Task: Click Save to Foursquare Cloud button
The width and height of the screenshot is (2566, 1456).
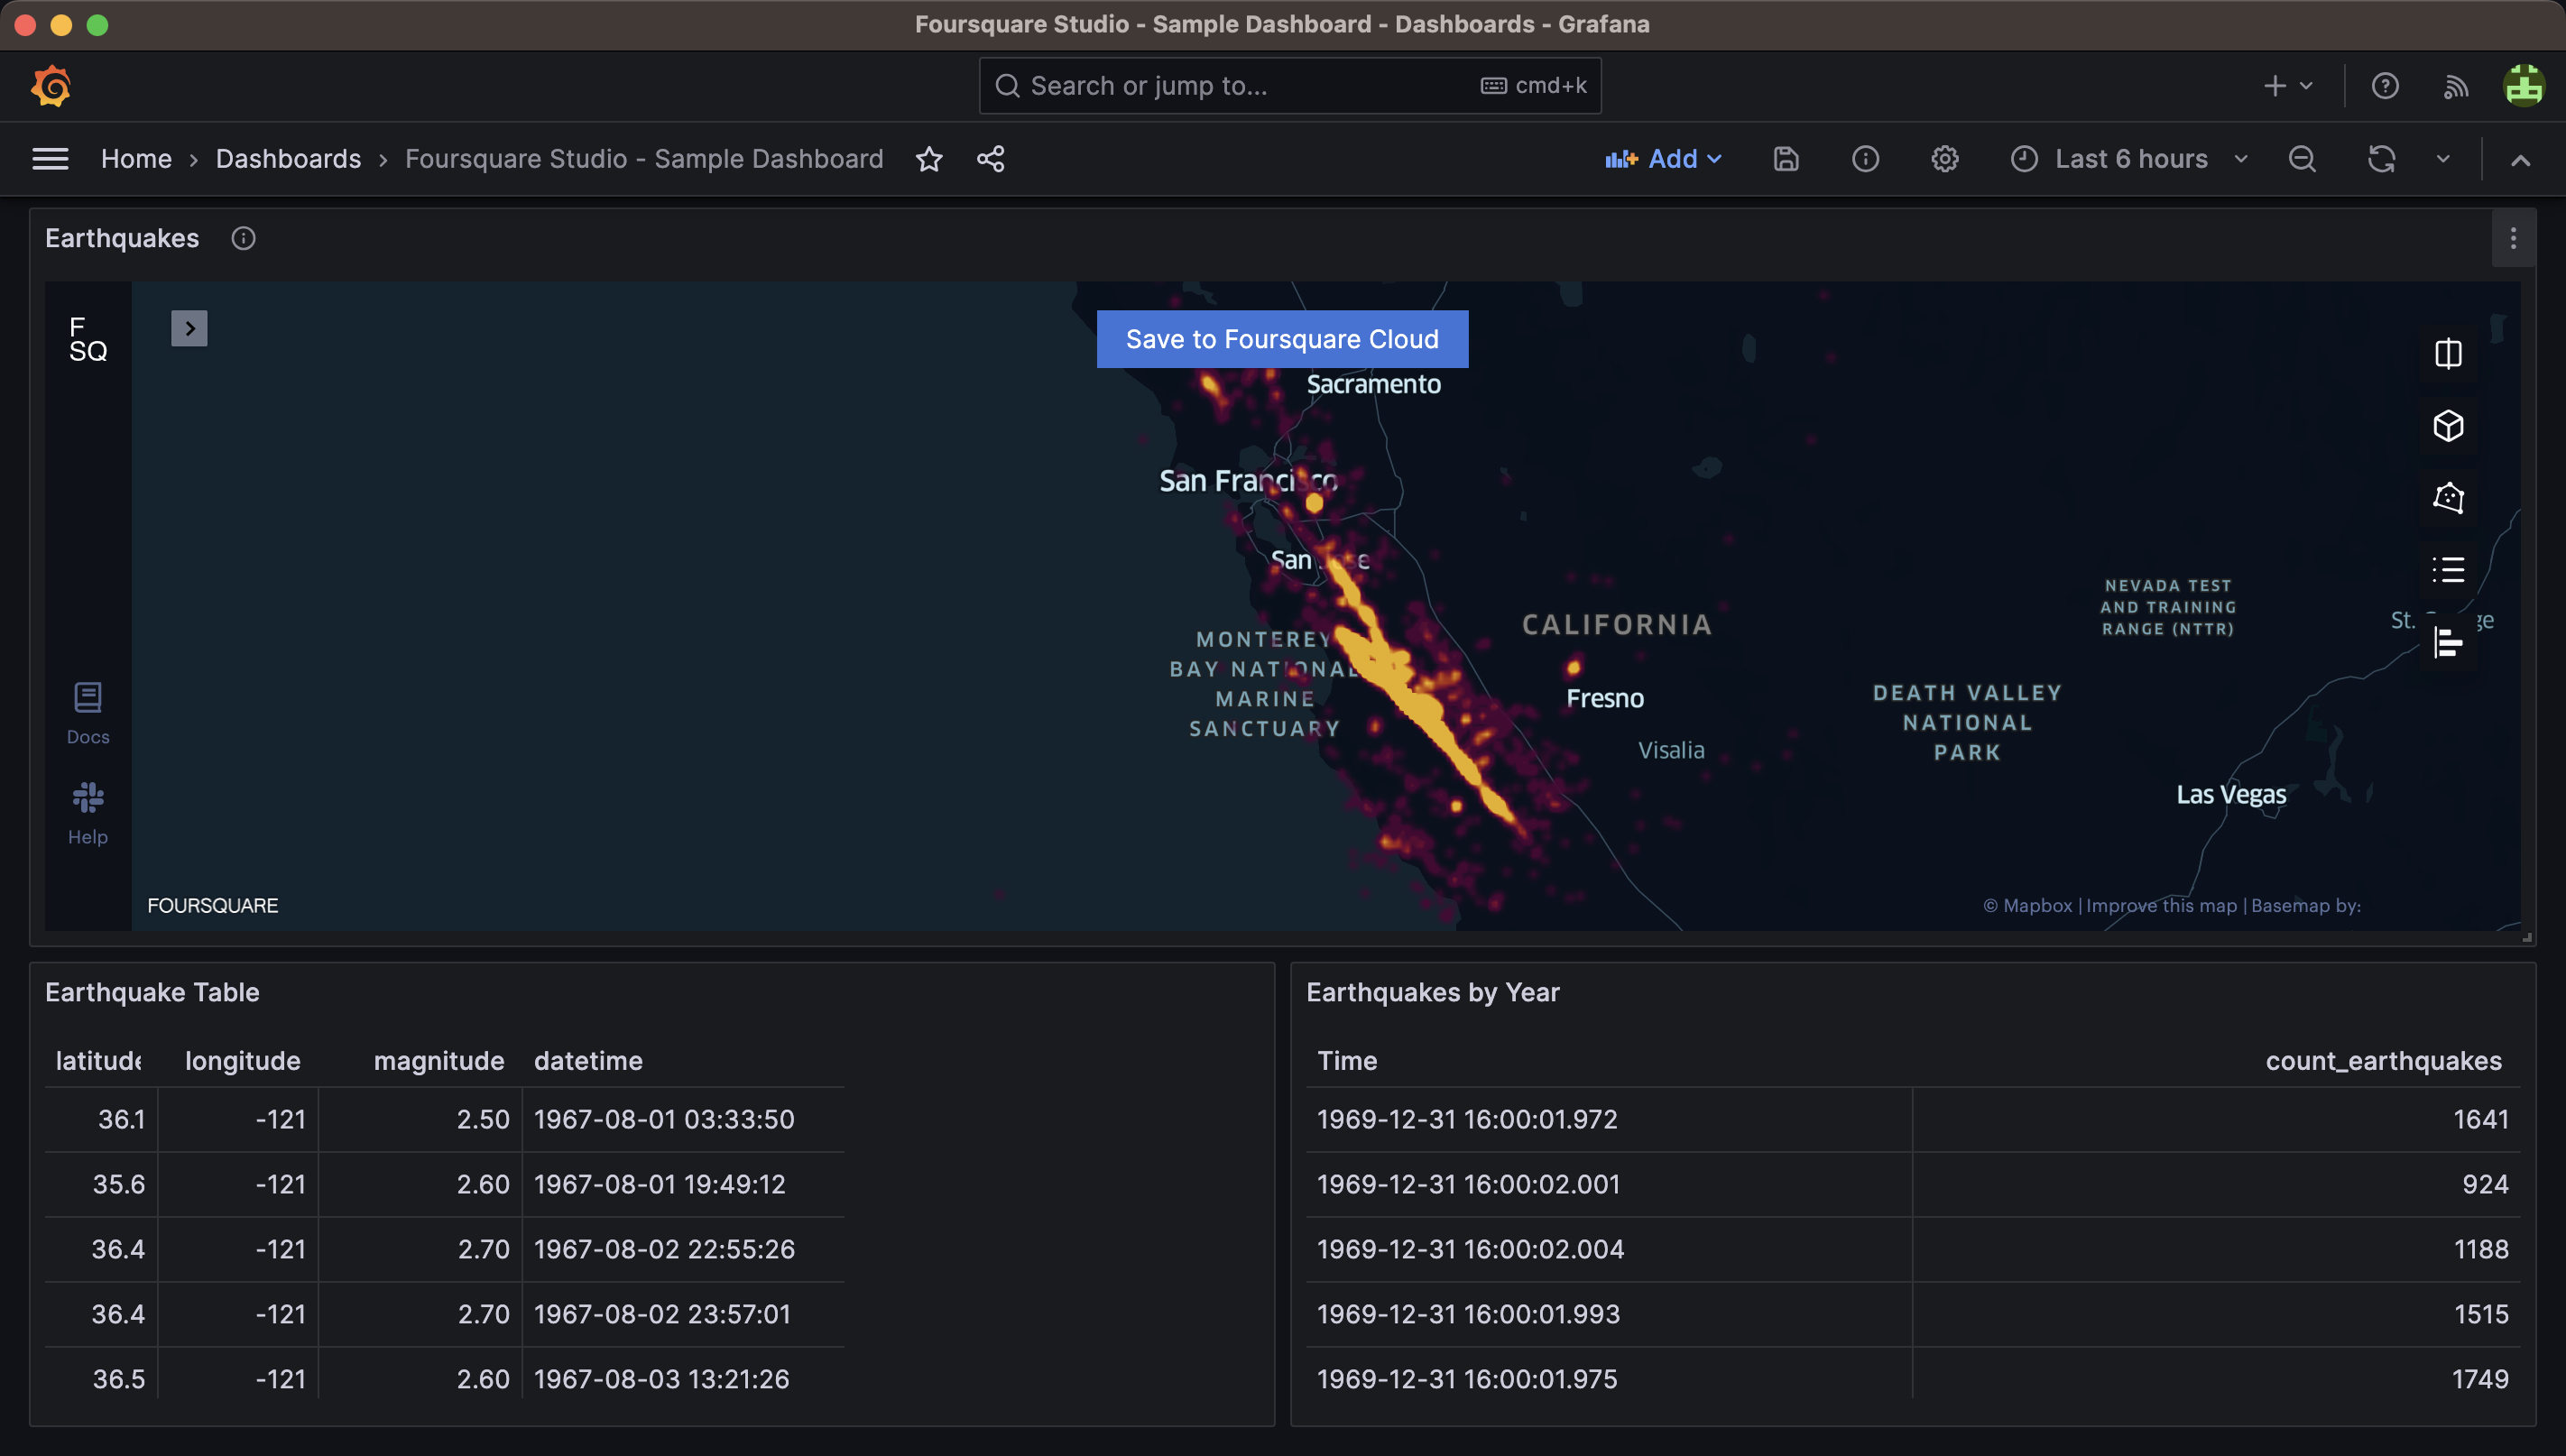Action: point(1282,339)
